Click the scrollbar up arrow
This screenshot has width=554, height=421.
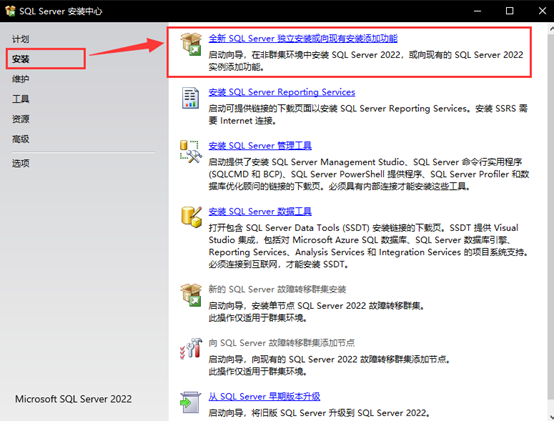pos(551,28)
